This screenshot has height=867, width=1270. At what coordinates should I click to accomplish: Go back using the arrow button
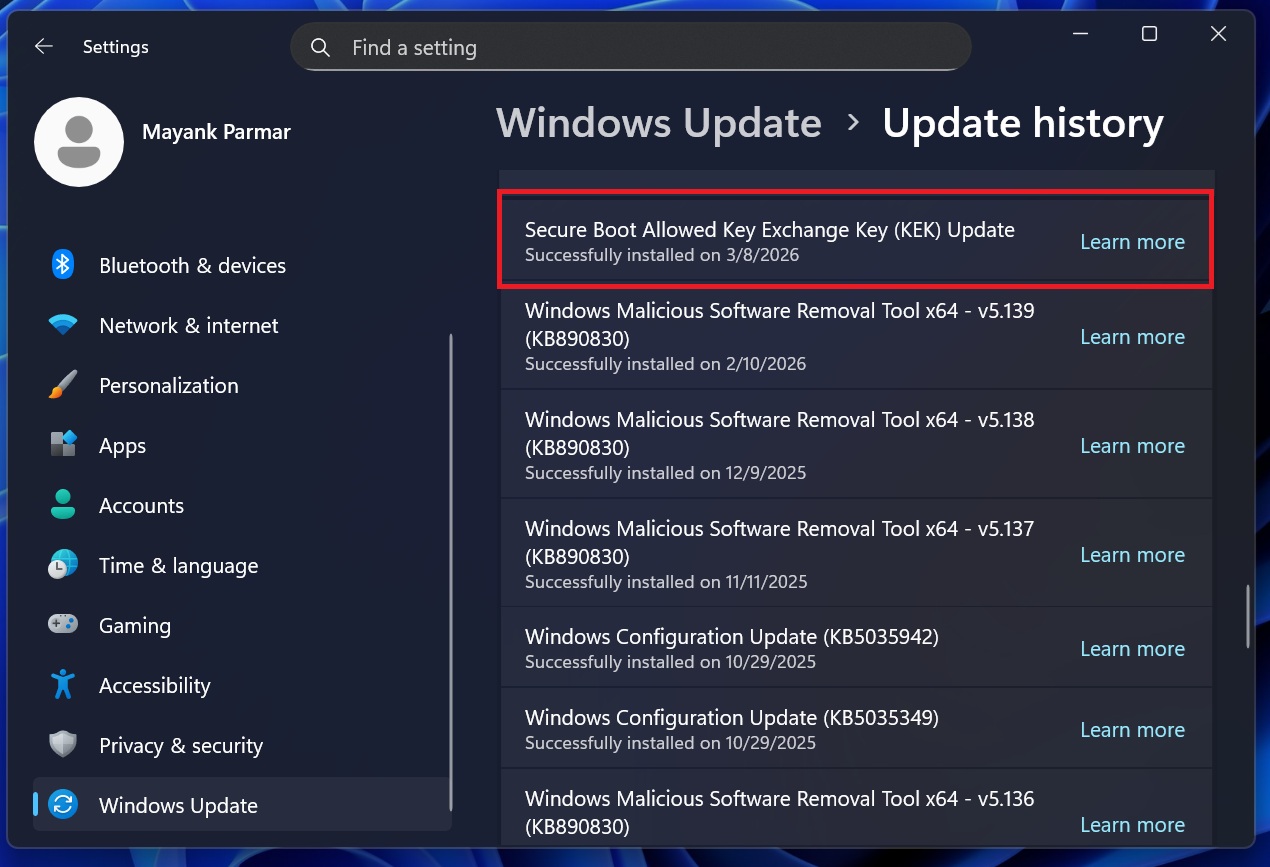[43, 46]
